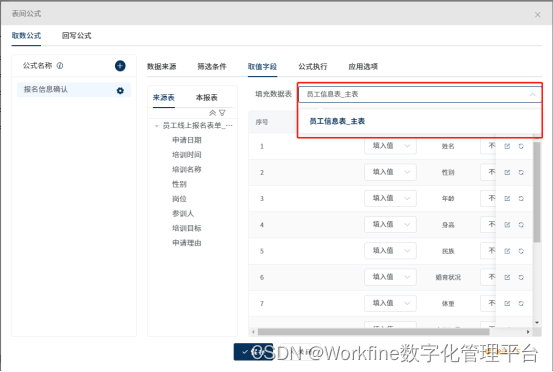Viewport: 553px width, 372px height.
Task: Select the 报名信息确认 formula entry
Action: coord(74,90)
